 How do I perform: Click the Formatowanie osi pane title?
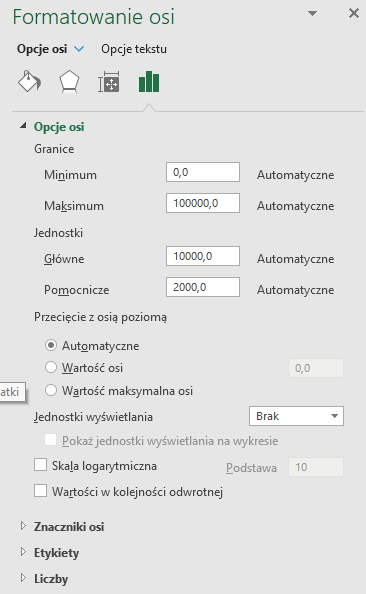pos(94,17)
